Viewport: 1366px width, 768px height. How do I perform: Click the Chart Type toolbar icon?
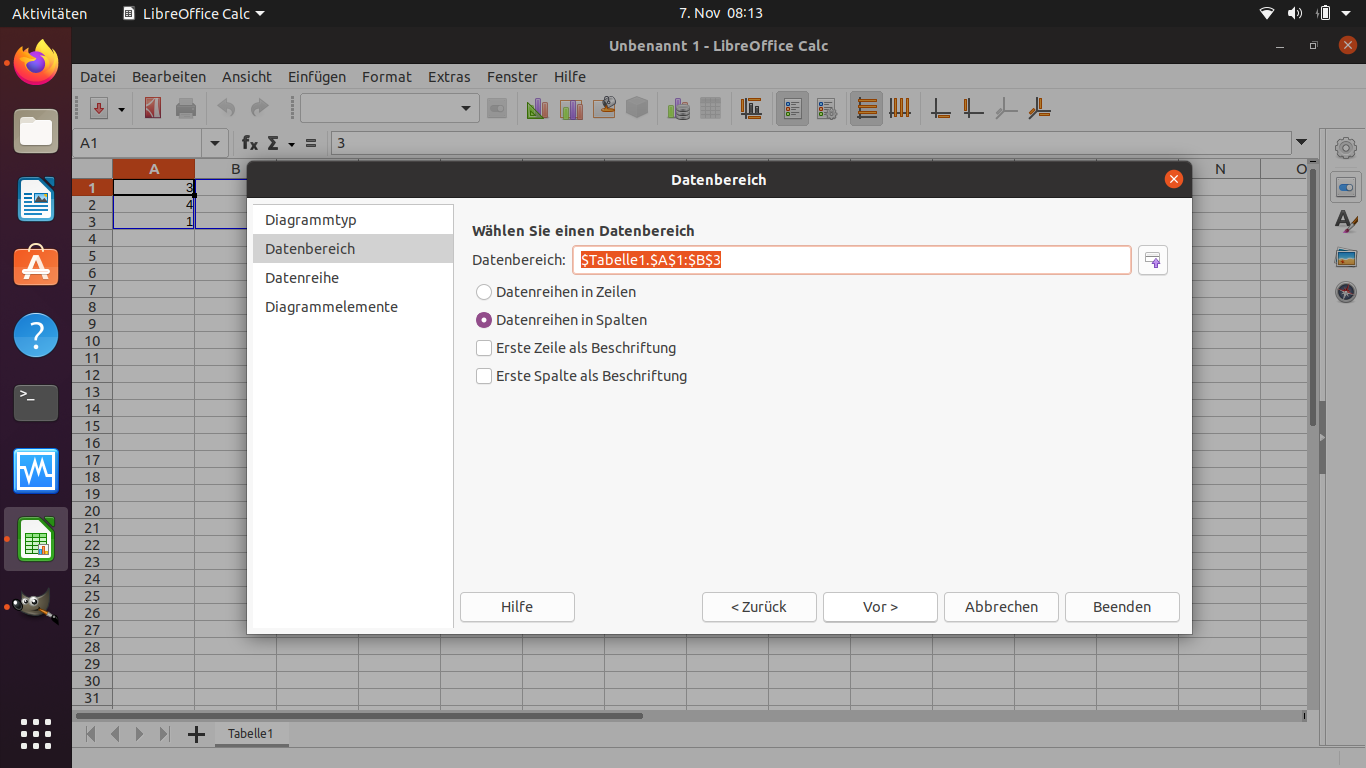(x=538, y=108)
